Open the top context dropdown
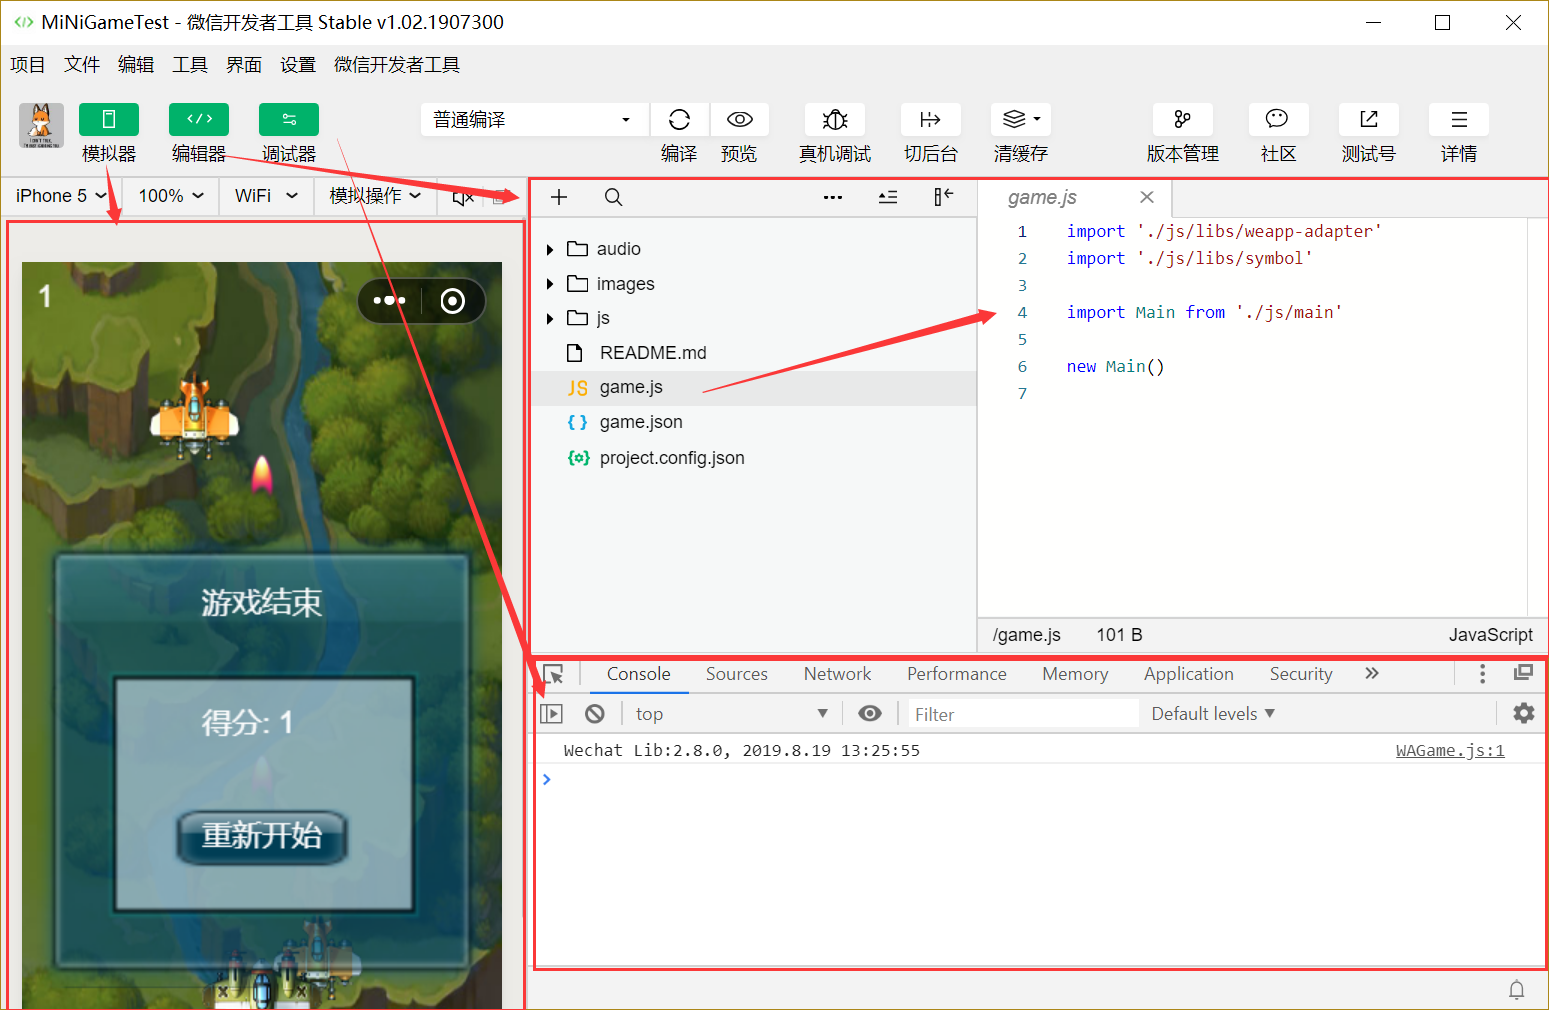The height and width of the screenshot is (1010, 1549). tap(731, 714)
